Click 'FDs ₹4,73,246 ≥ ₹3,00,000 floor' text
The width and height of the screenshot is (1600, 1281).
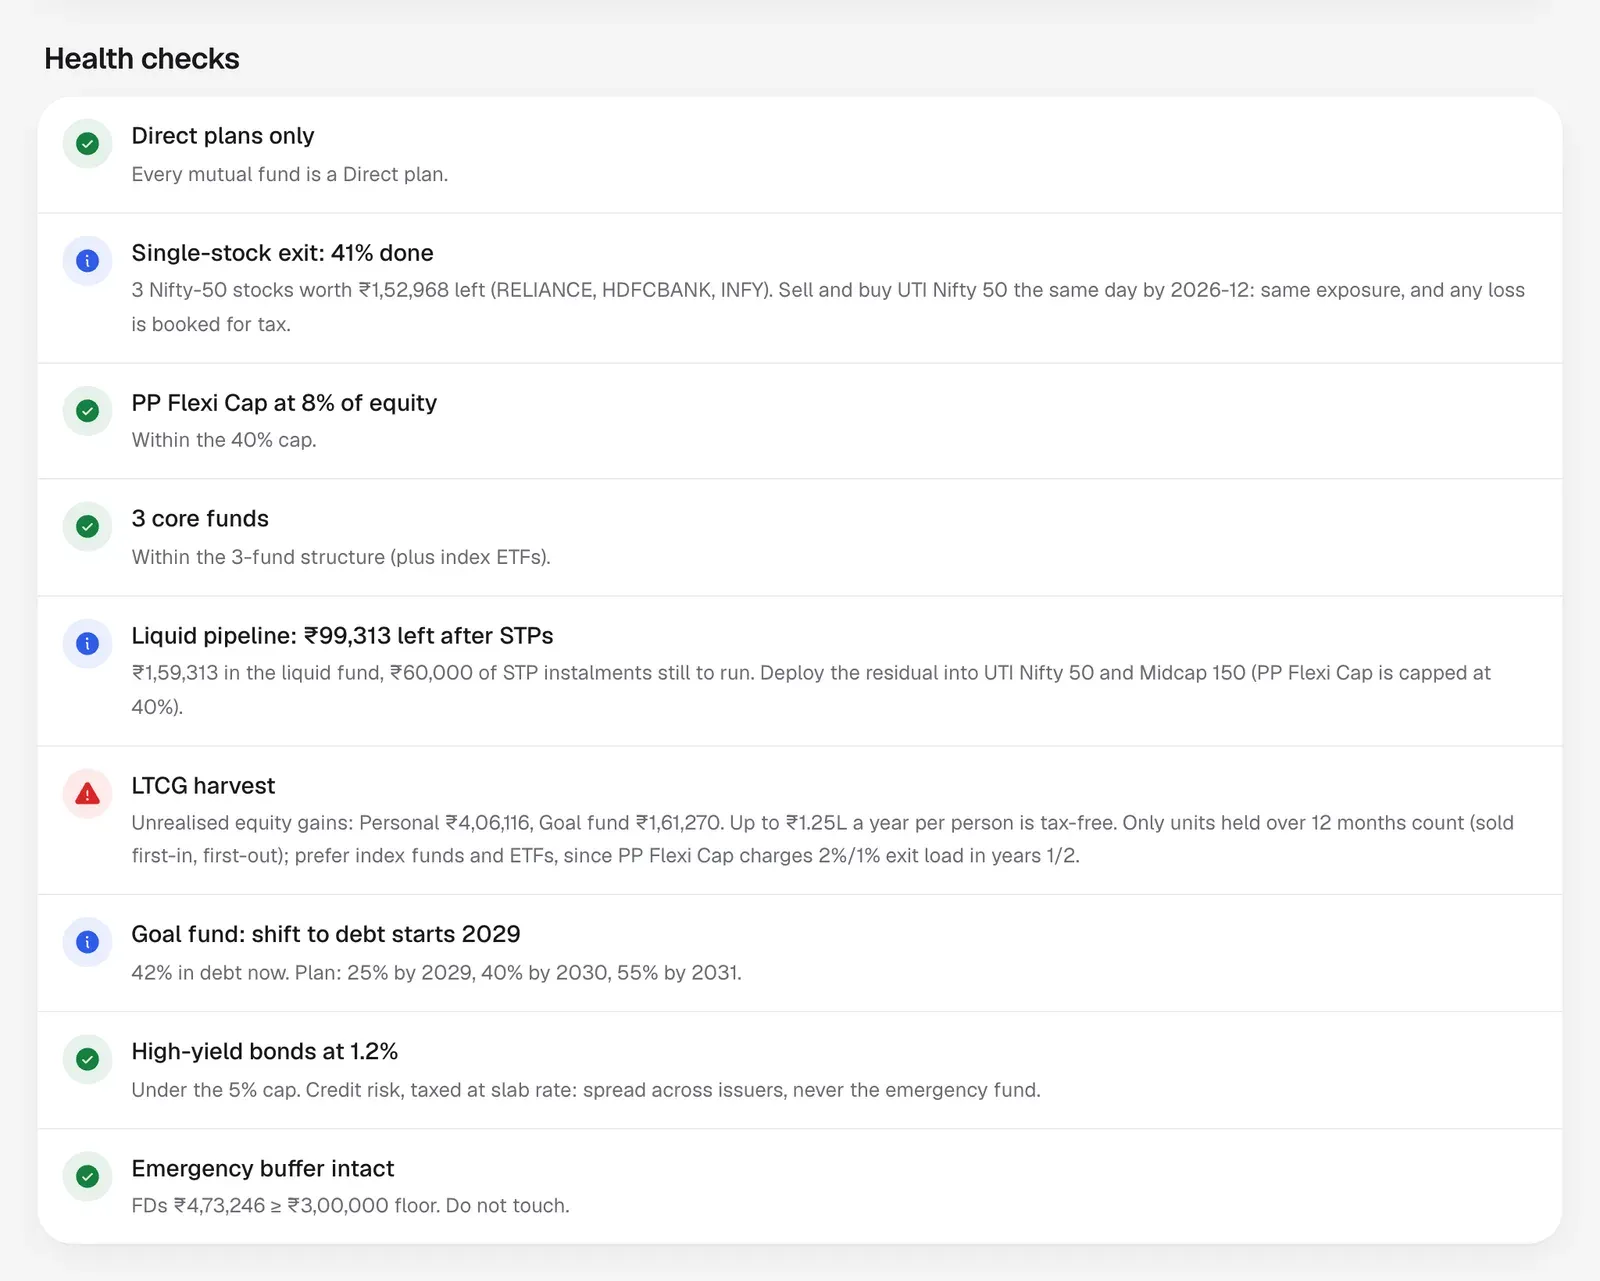(x=351, y=1206)
